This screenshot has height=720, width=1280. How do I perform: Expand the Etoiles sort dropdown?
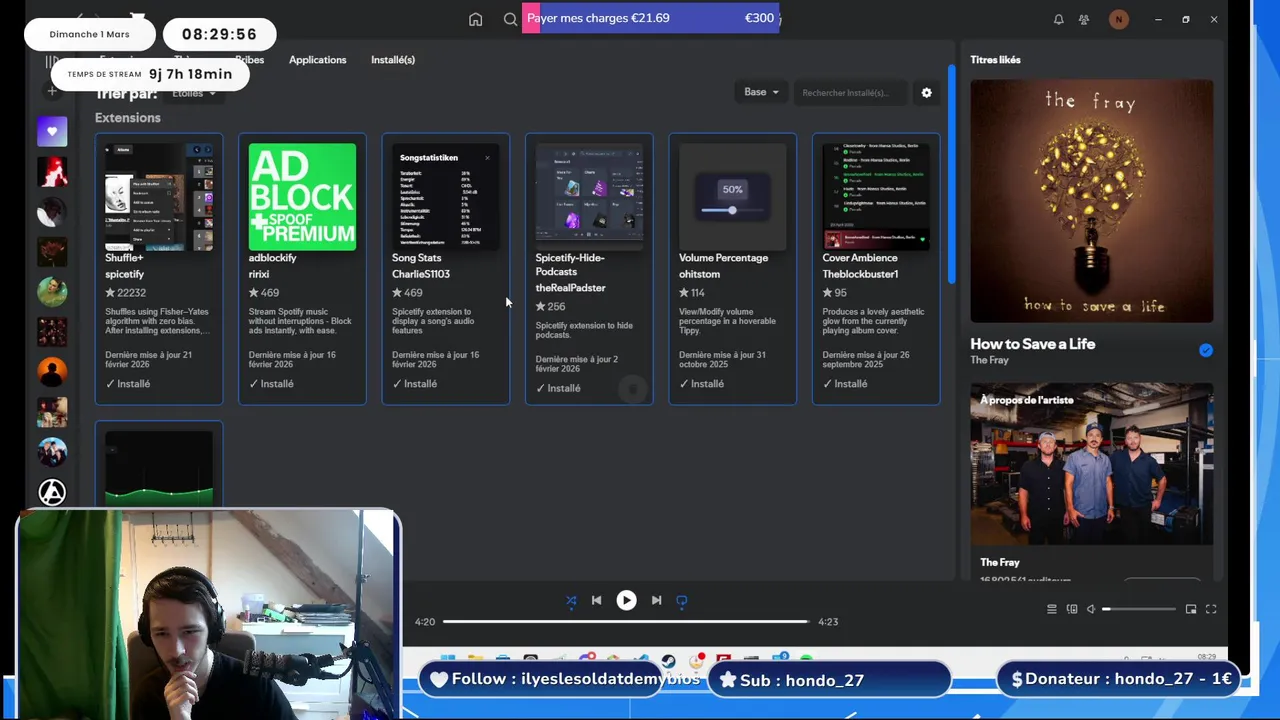[x=193, y=93]
